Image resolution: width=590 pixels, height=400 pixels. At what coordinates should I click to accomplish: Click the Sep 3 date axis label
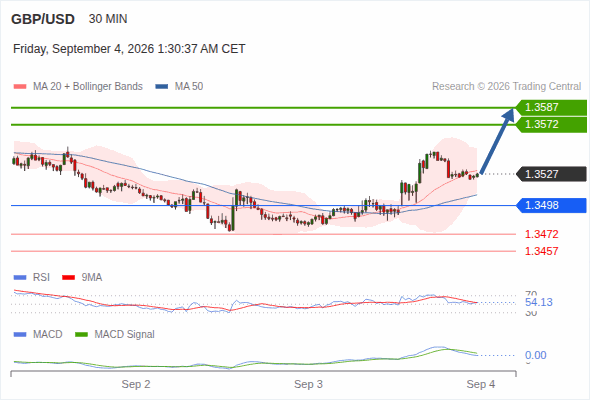(x=308, y=384)
